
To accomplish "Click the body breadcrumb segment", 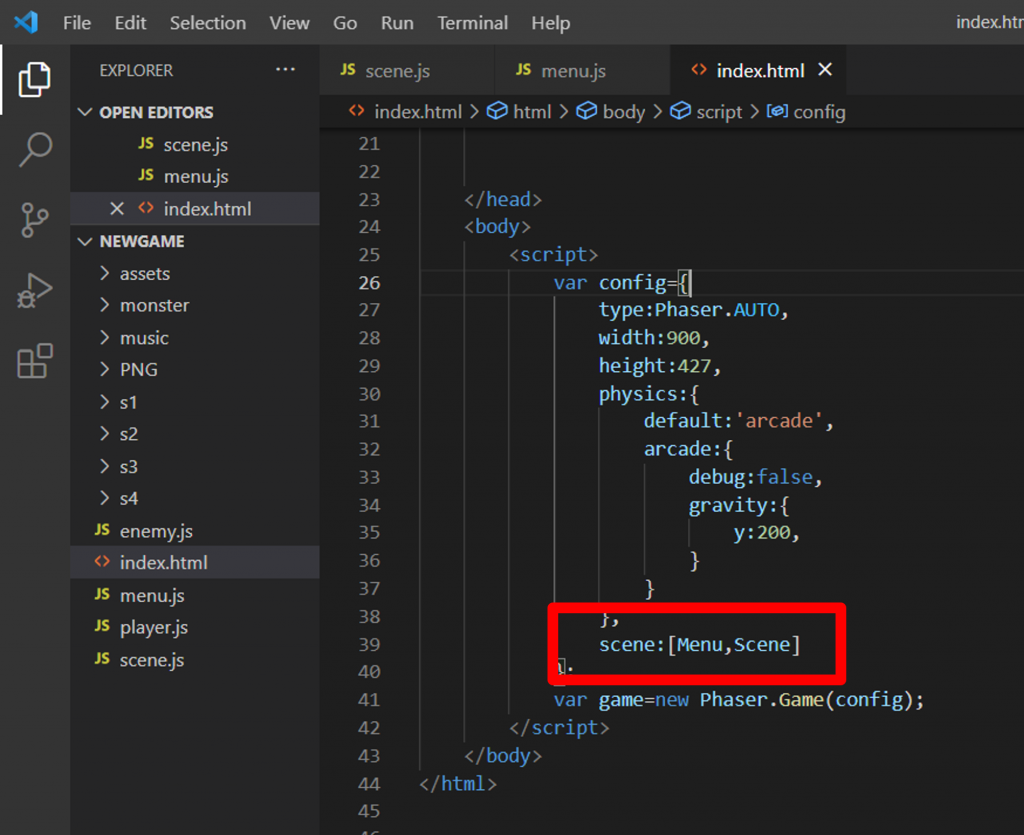I will 624,112.
